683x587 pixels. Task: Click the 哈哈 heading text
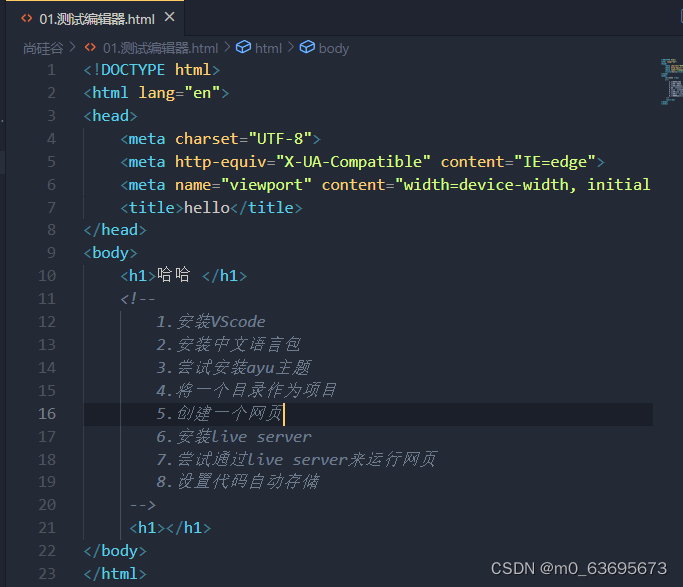[x=174, y=275]
